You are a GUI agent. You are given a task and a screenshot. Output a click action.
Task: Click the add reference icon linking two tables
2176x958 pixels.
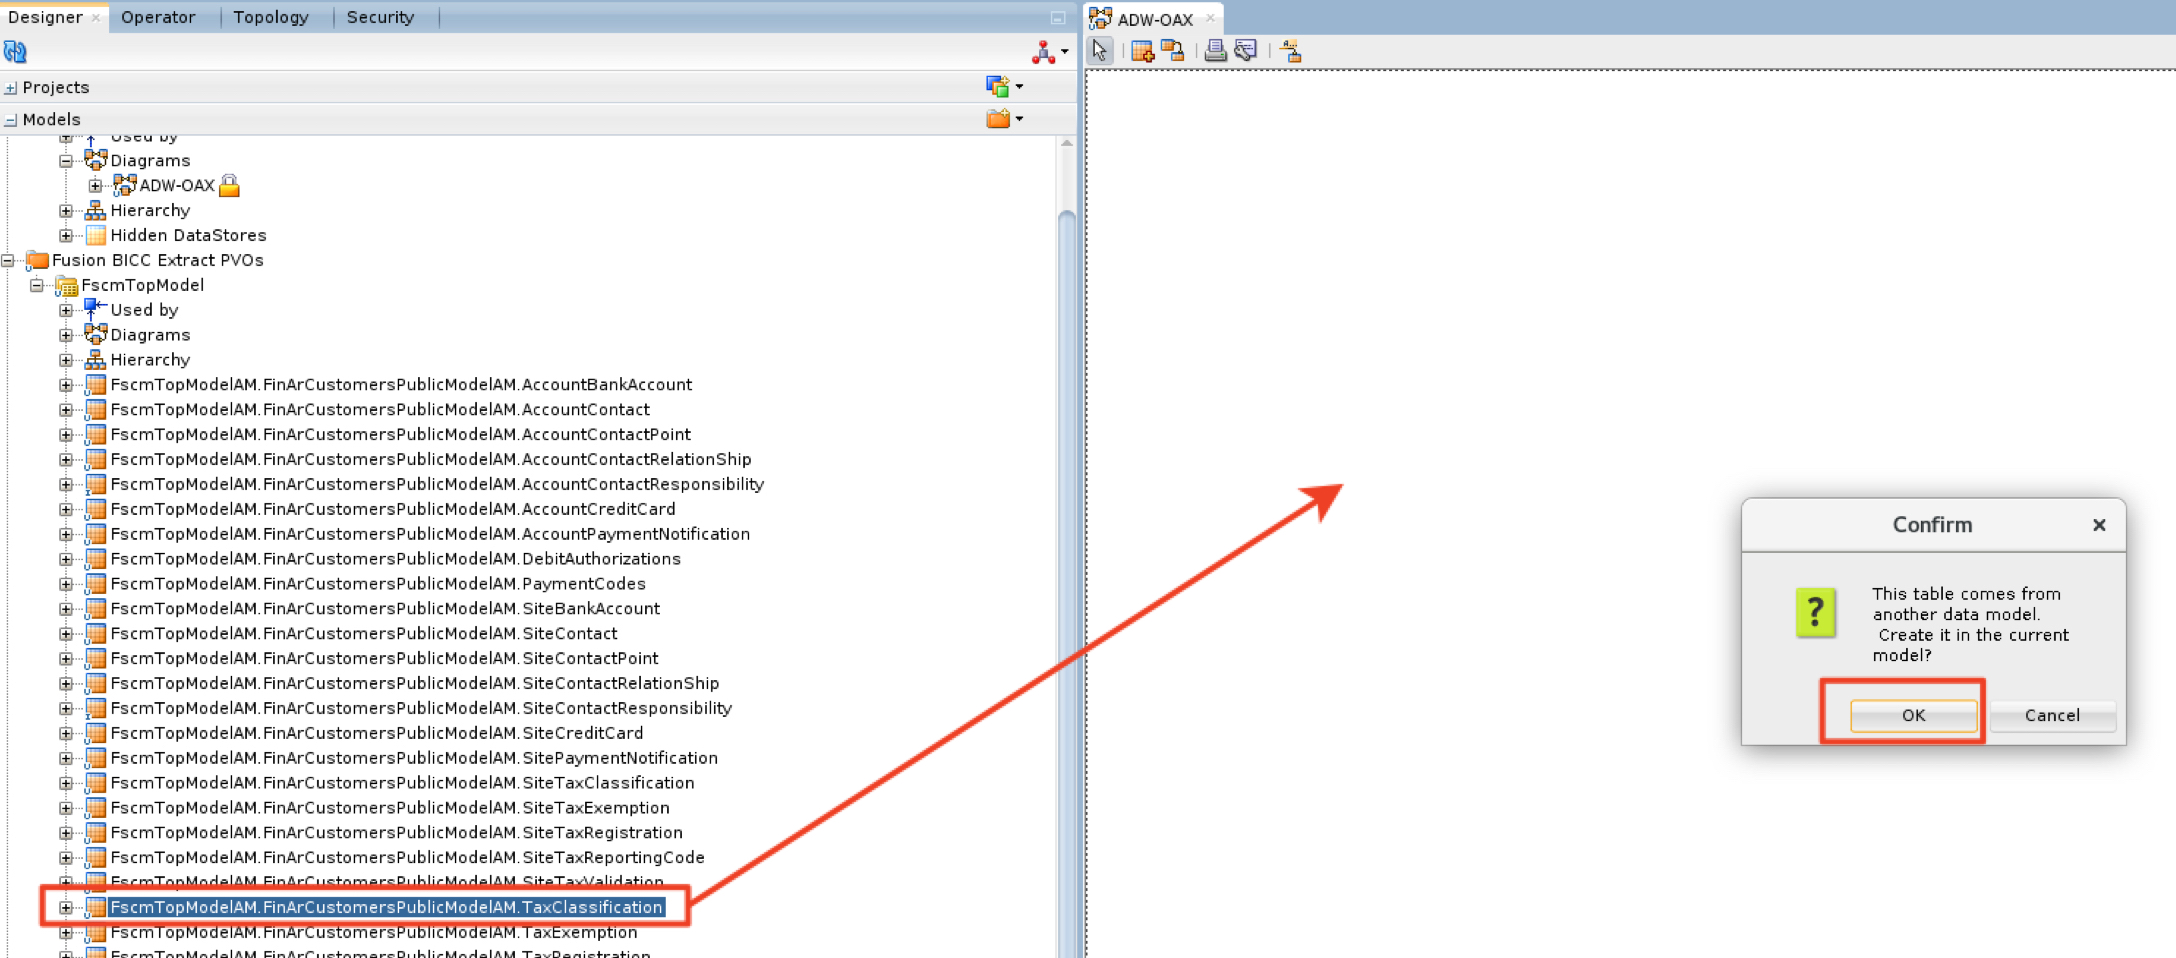(1172, 51)
